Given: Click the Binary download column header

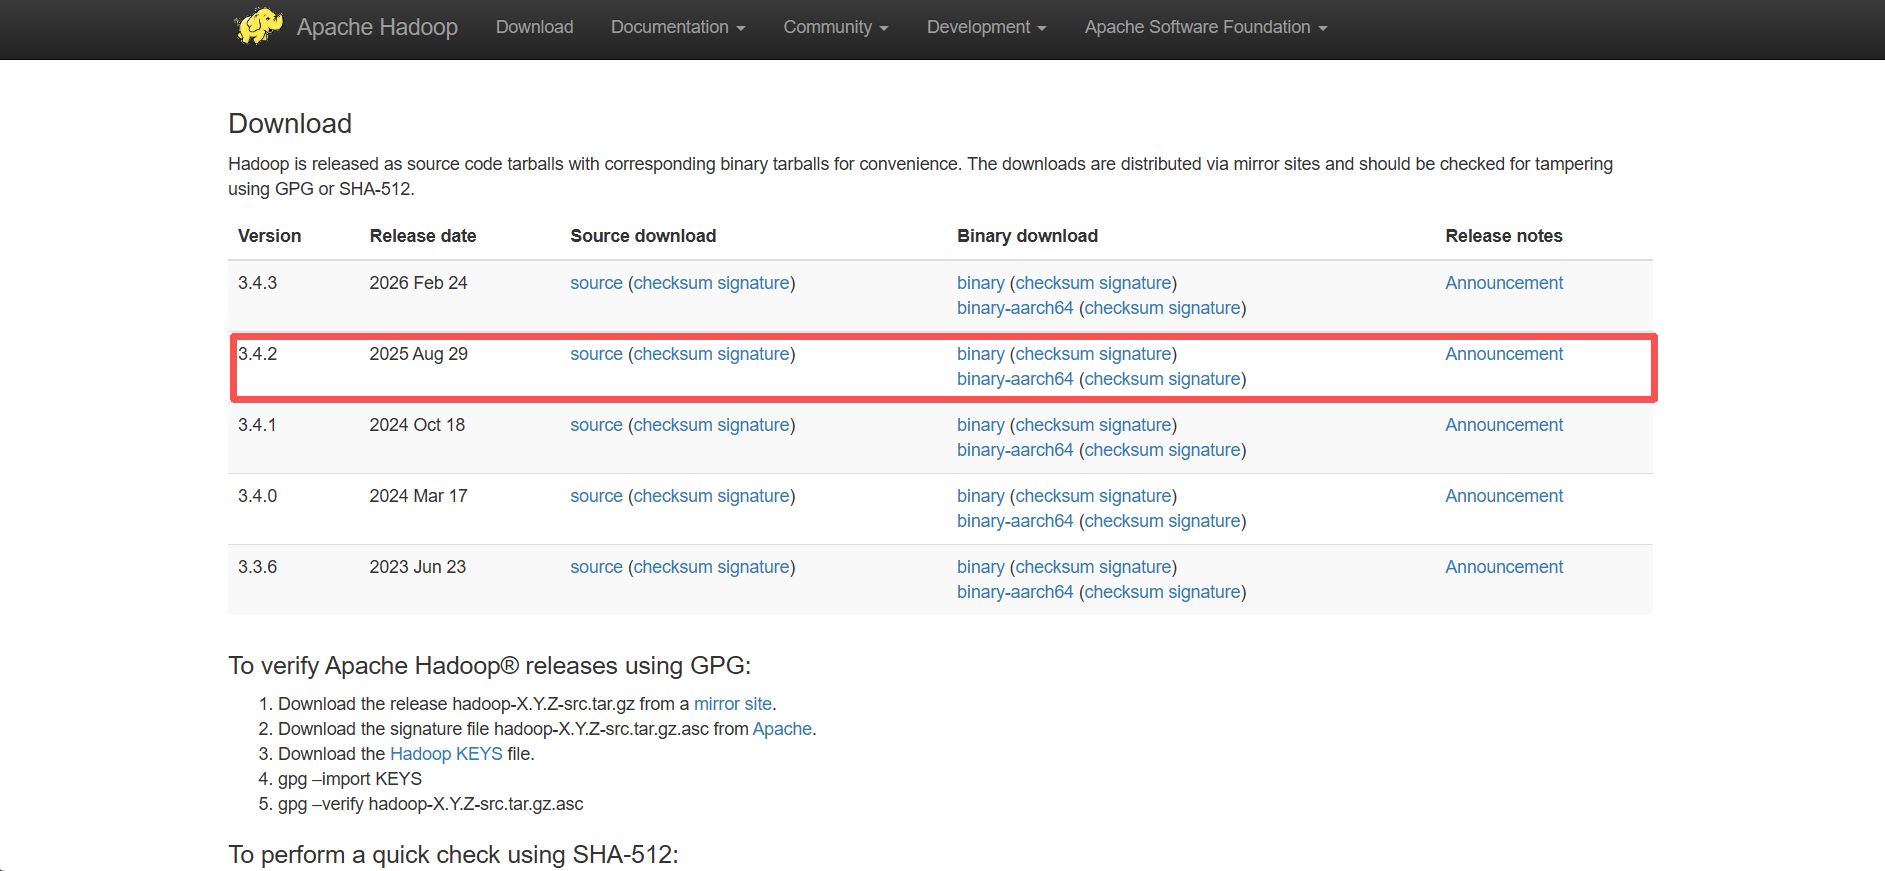Looking at the screenshot, I should (x=1027, y=236).
